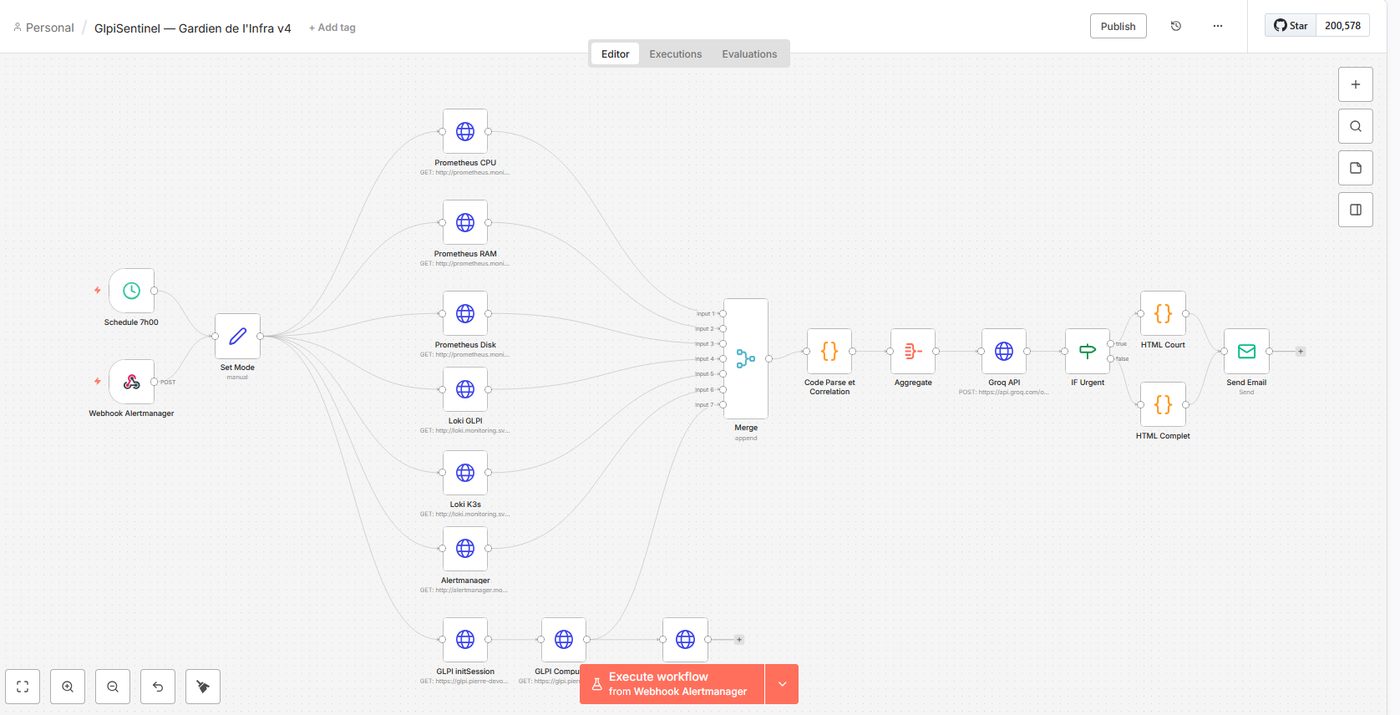Switch to the Executions tab
Image resolution: width=1400 pixels, height=715 pixels.
click(x=676, y=54)
